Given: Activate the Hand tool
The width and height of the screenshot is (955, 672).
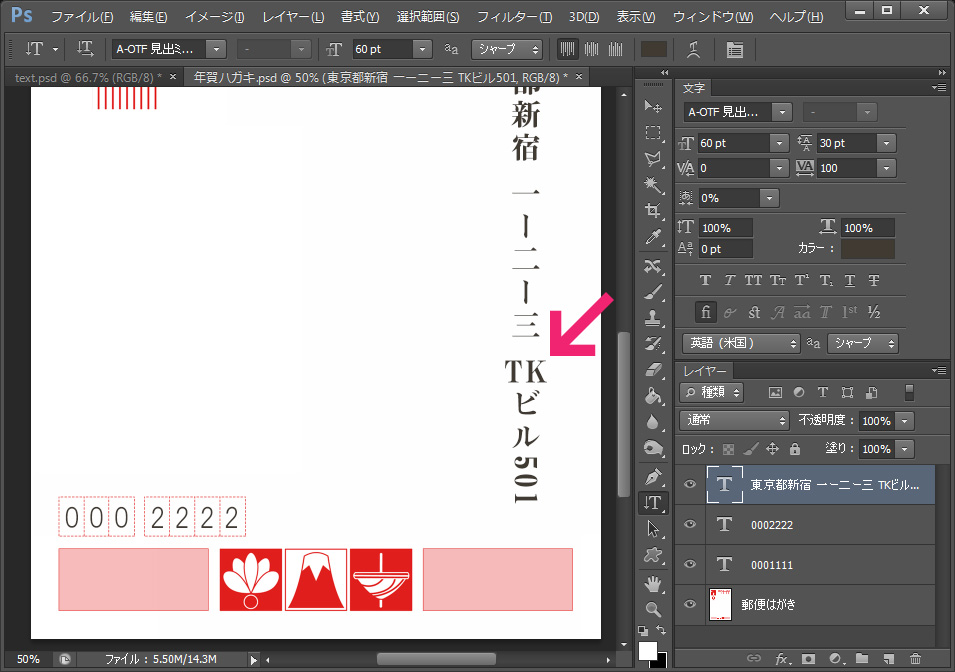Looking at the screenshot, I should click(x=653, y=582).
